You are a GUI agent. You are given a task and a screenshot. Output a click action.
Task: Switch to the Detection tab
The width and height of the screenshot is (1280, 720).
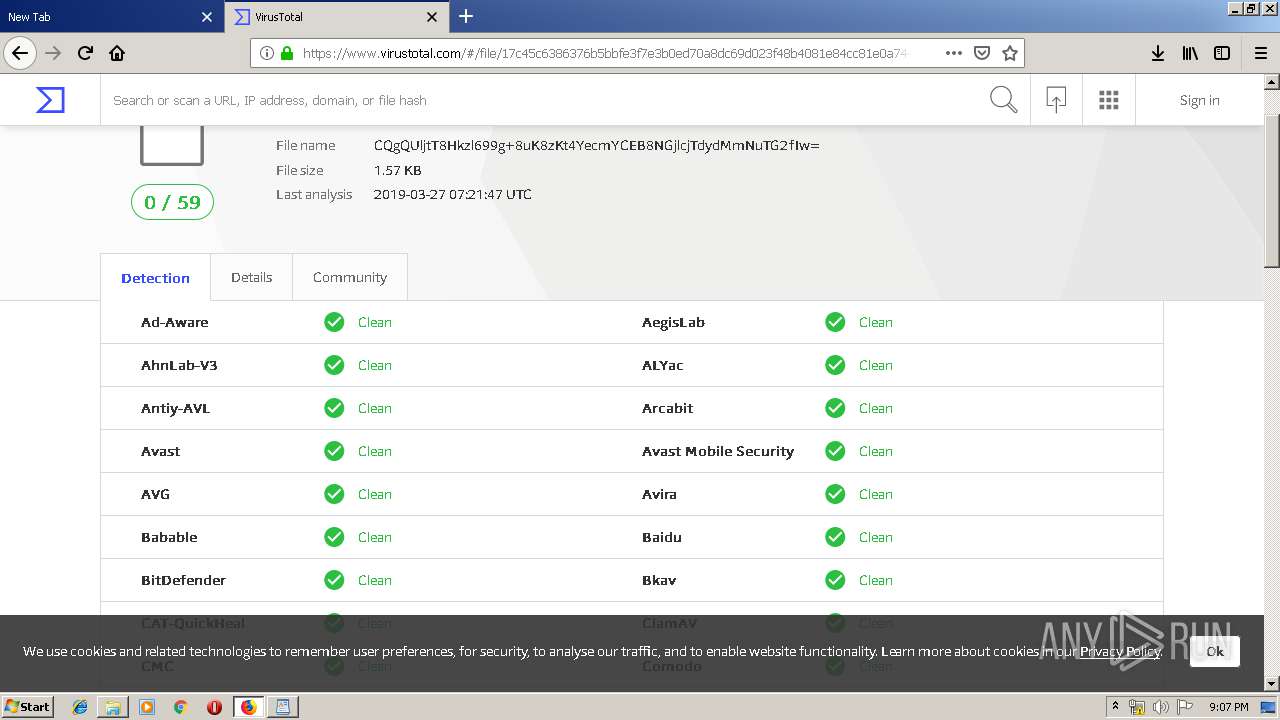pos(155,278)
